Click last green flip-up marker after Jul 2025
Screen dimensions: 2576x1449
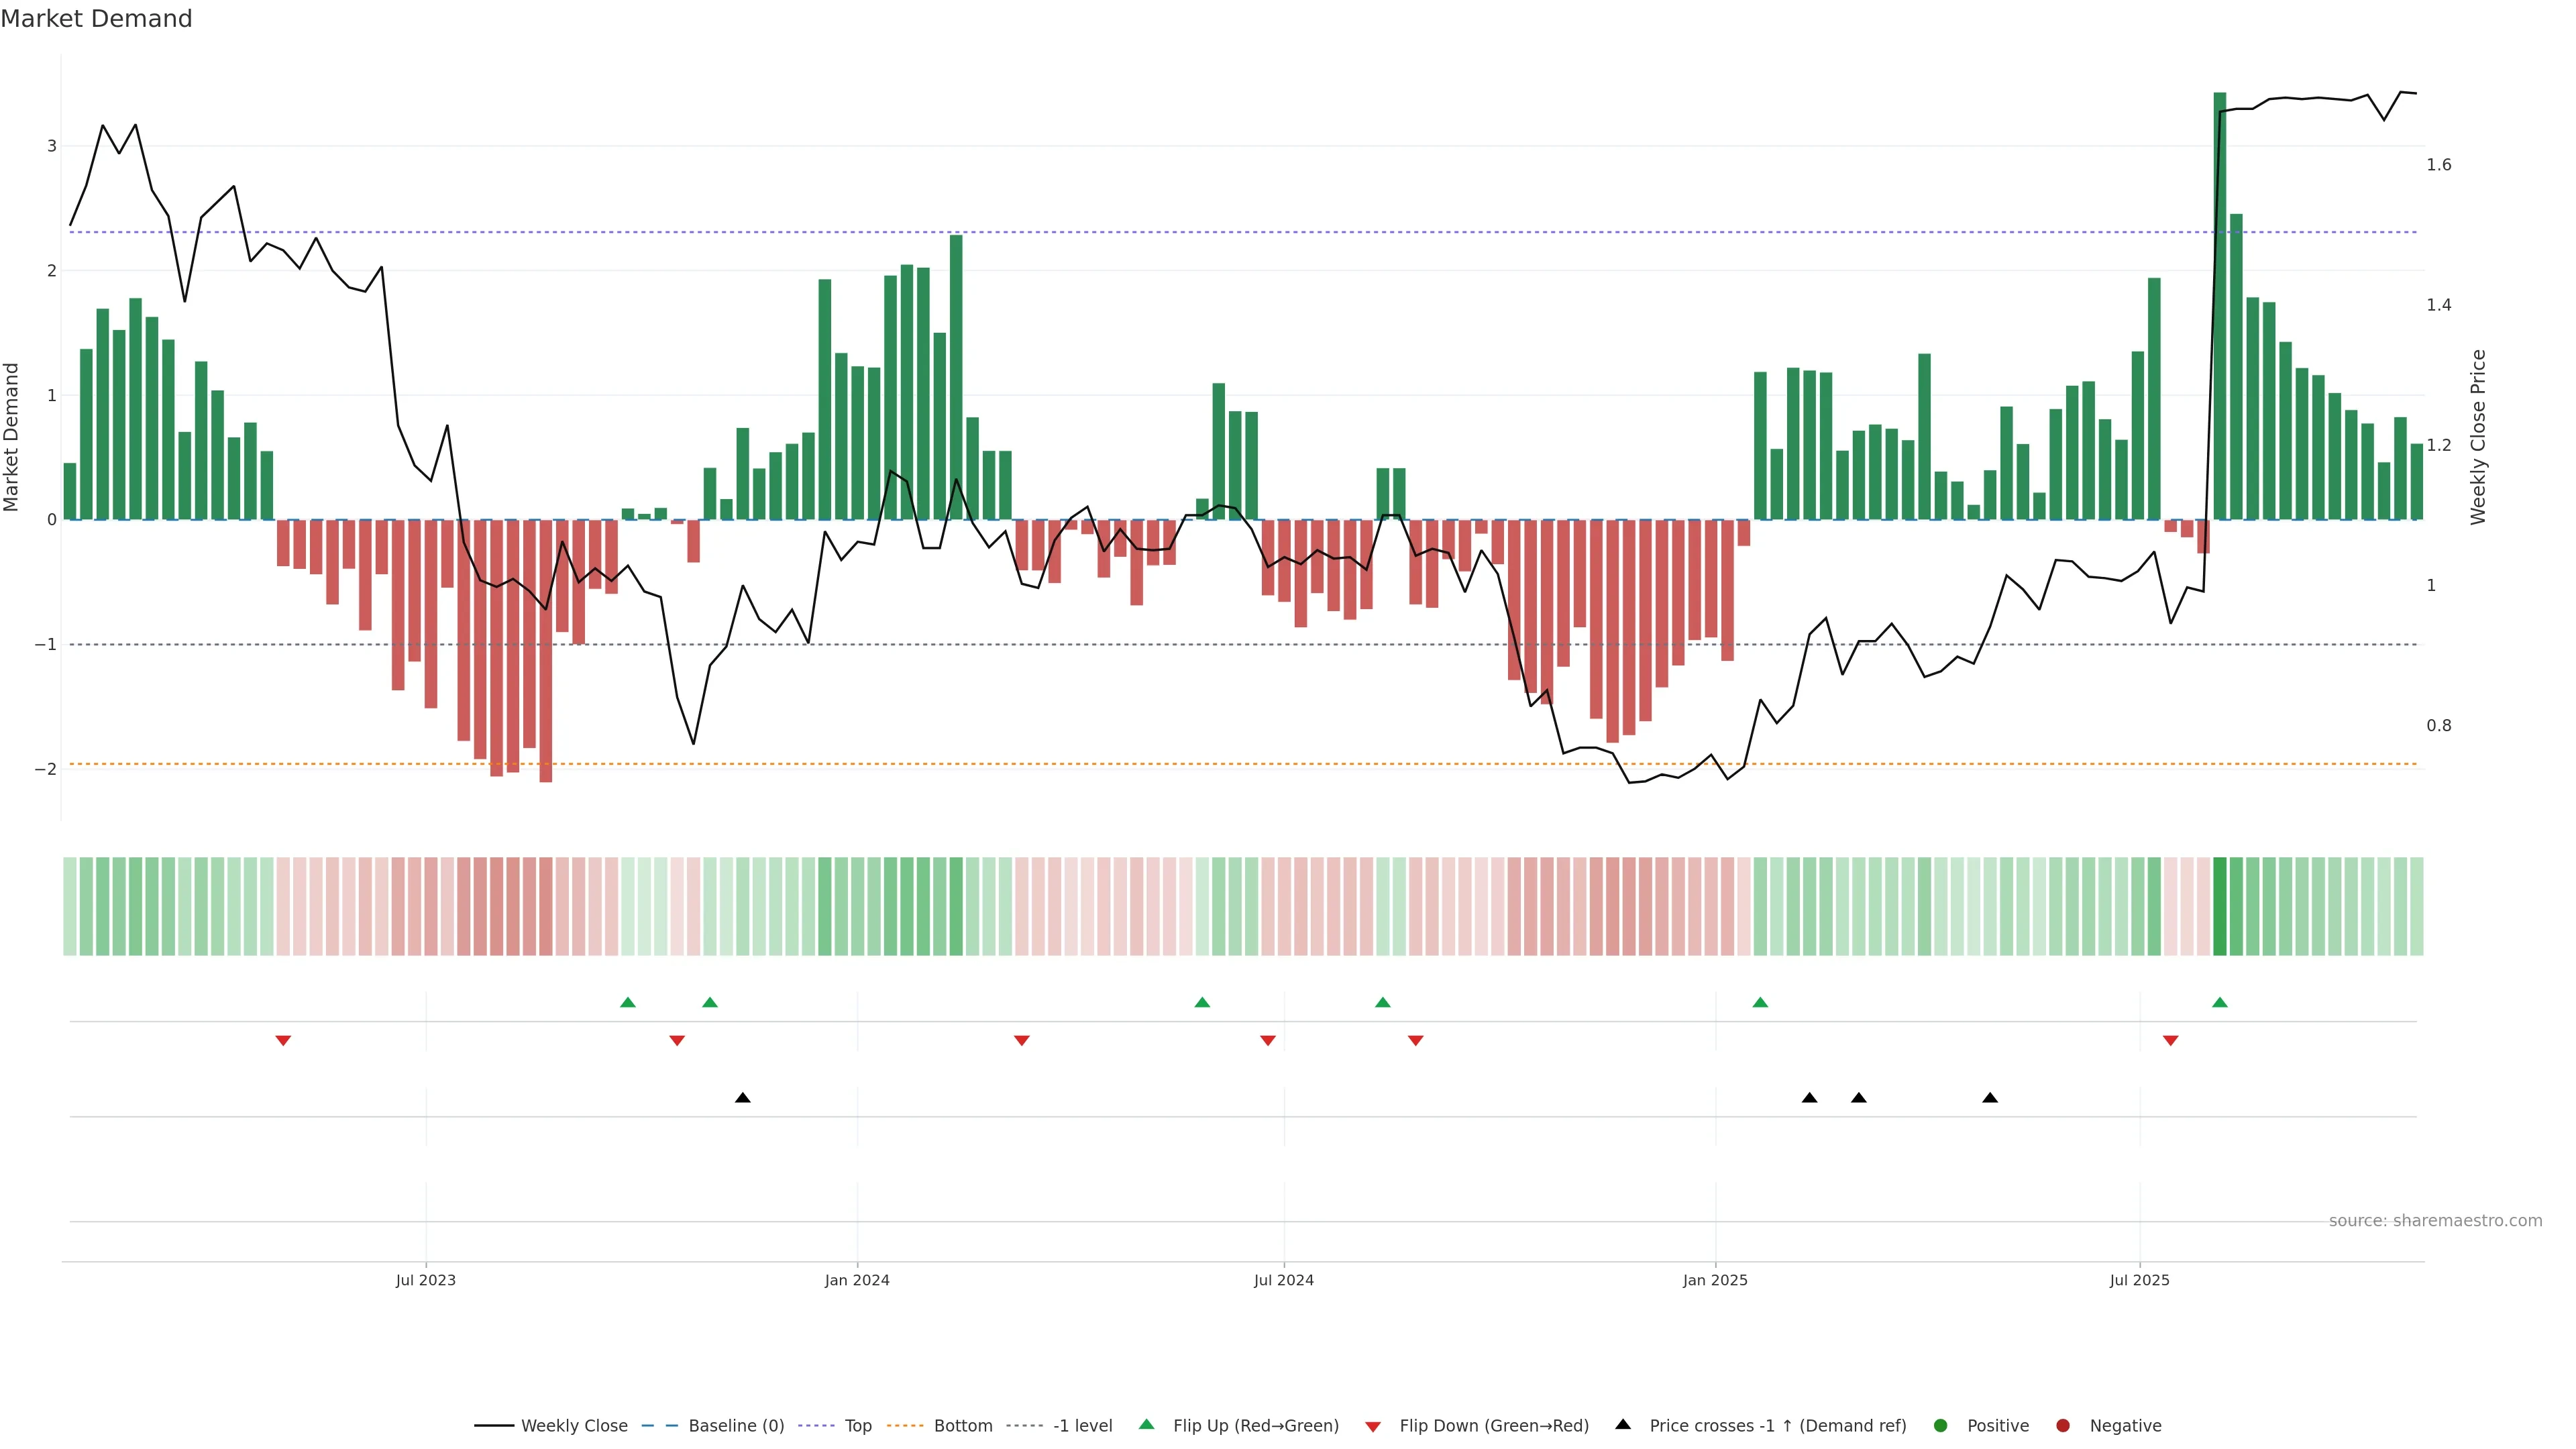pos(2220,1003)
